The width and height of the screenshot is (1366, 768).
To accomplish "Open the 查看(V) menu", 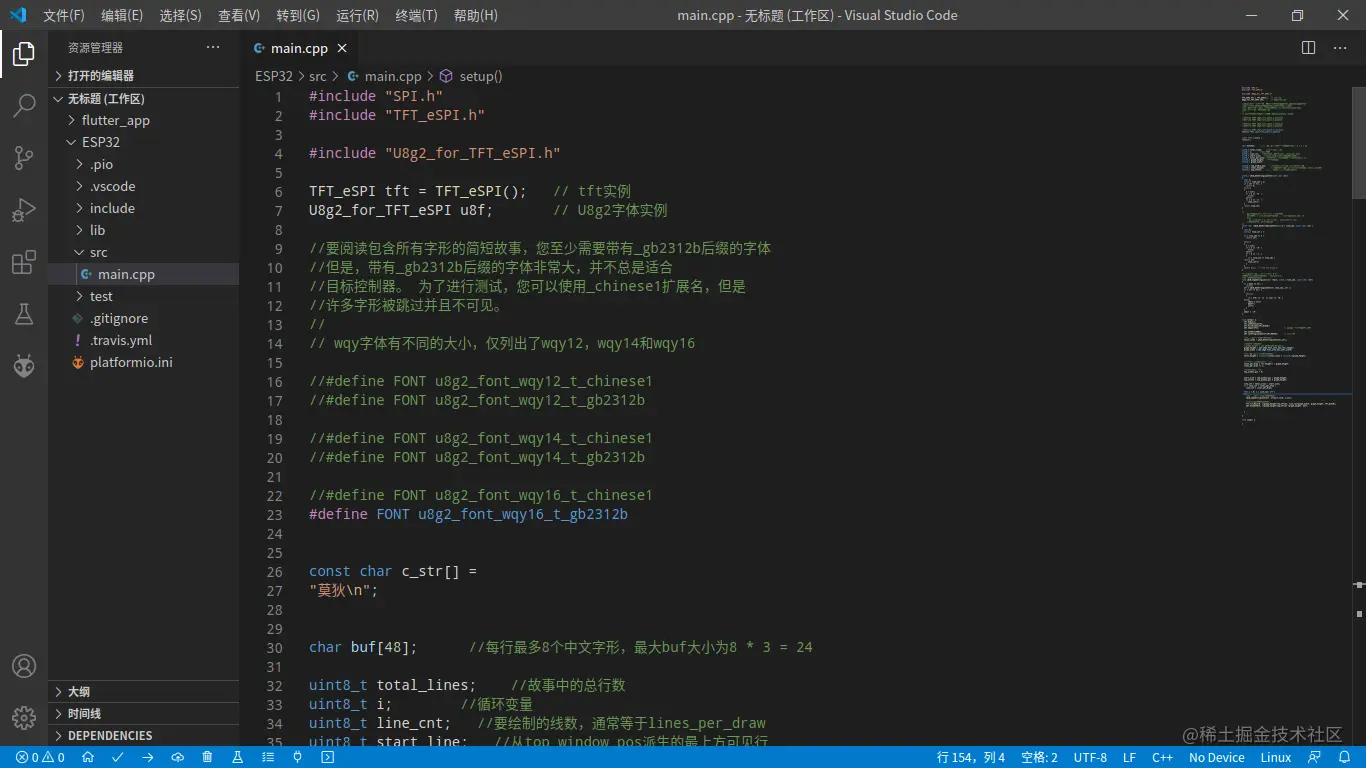I will (239, 15).
